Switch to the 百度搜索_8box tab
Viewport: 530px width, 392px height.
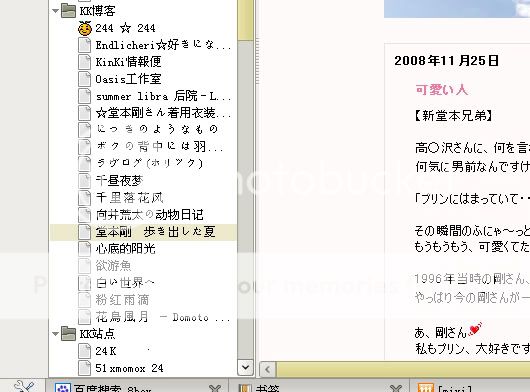[x=138, y=387]
